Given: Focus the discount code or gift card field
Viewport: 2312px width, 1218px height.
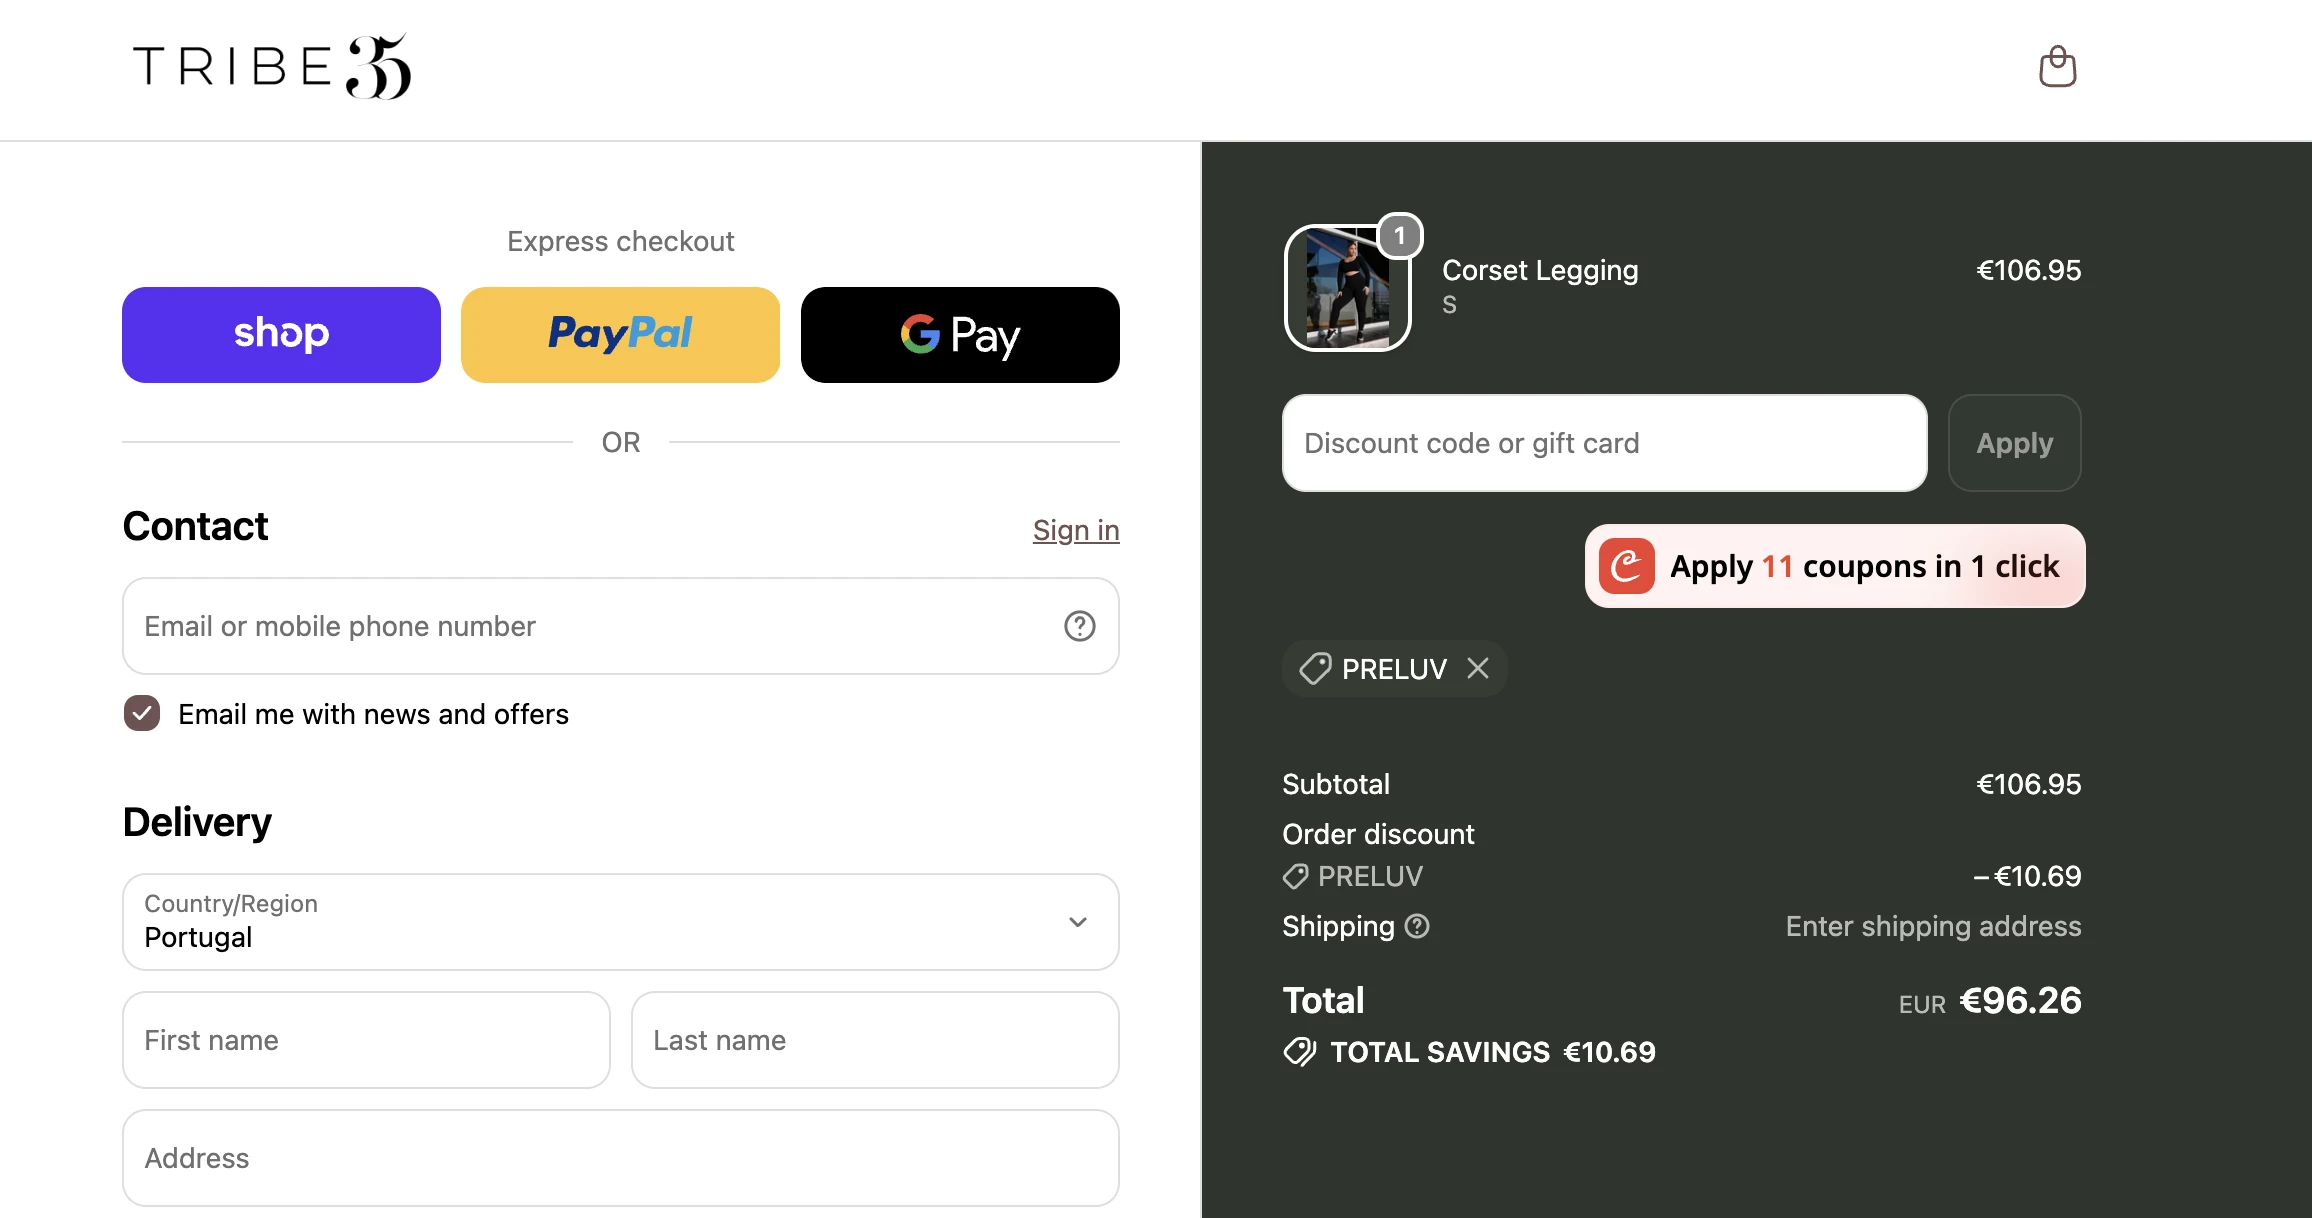Looking at the screenshot, I should 1604,443.
